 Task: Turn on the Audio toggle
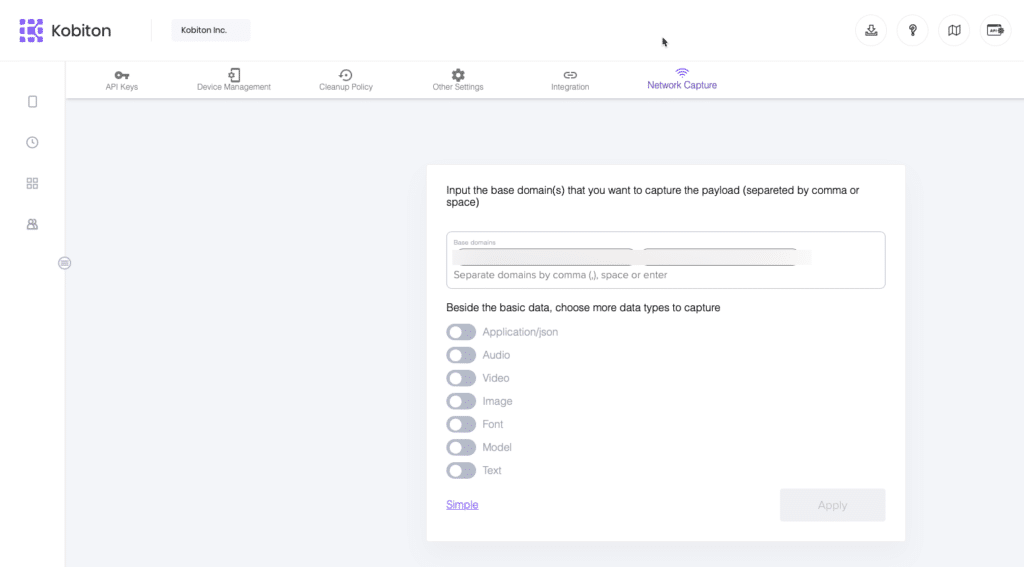tap(461, 355)
